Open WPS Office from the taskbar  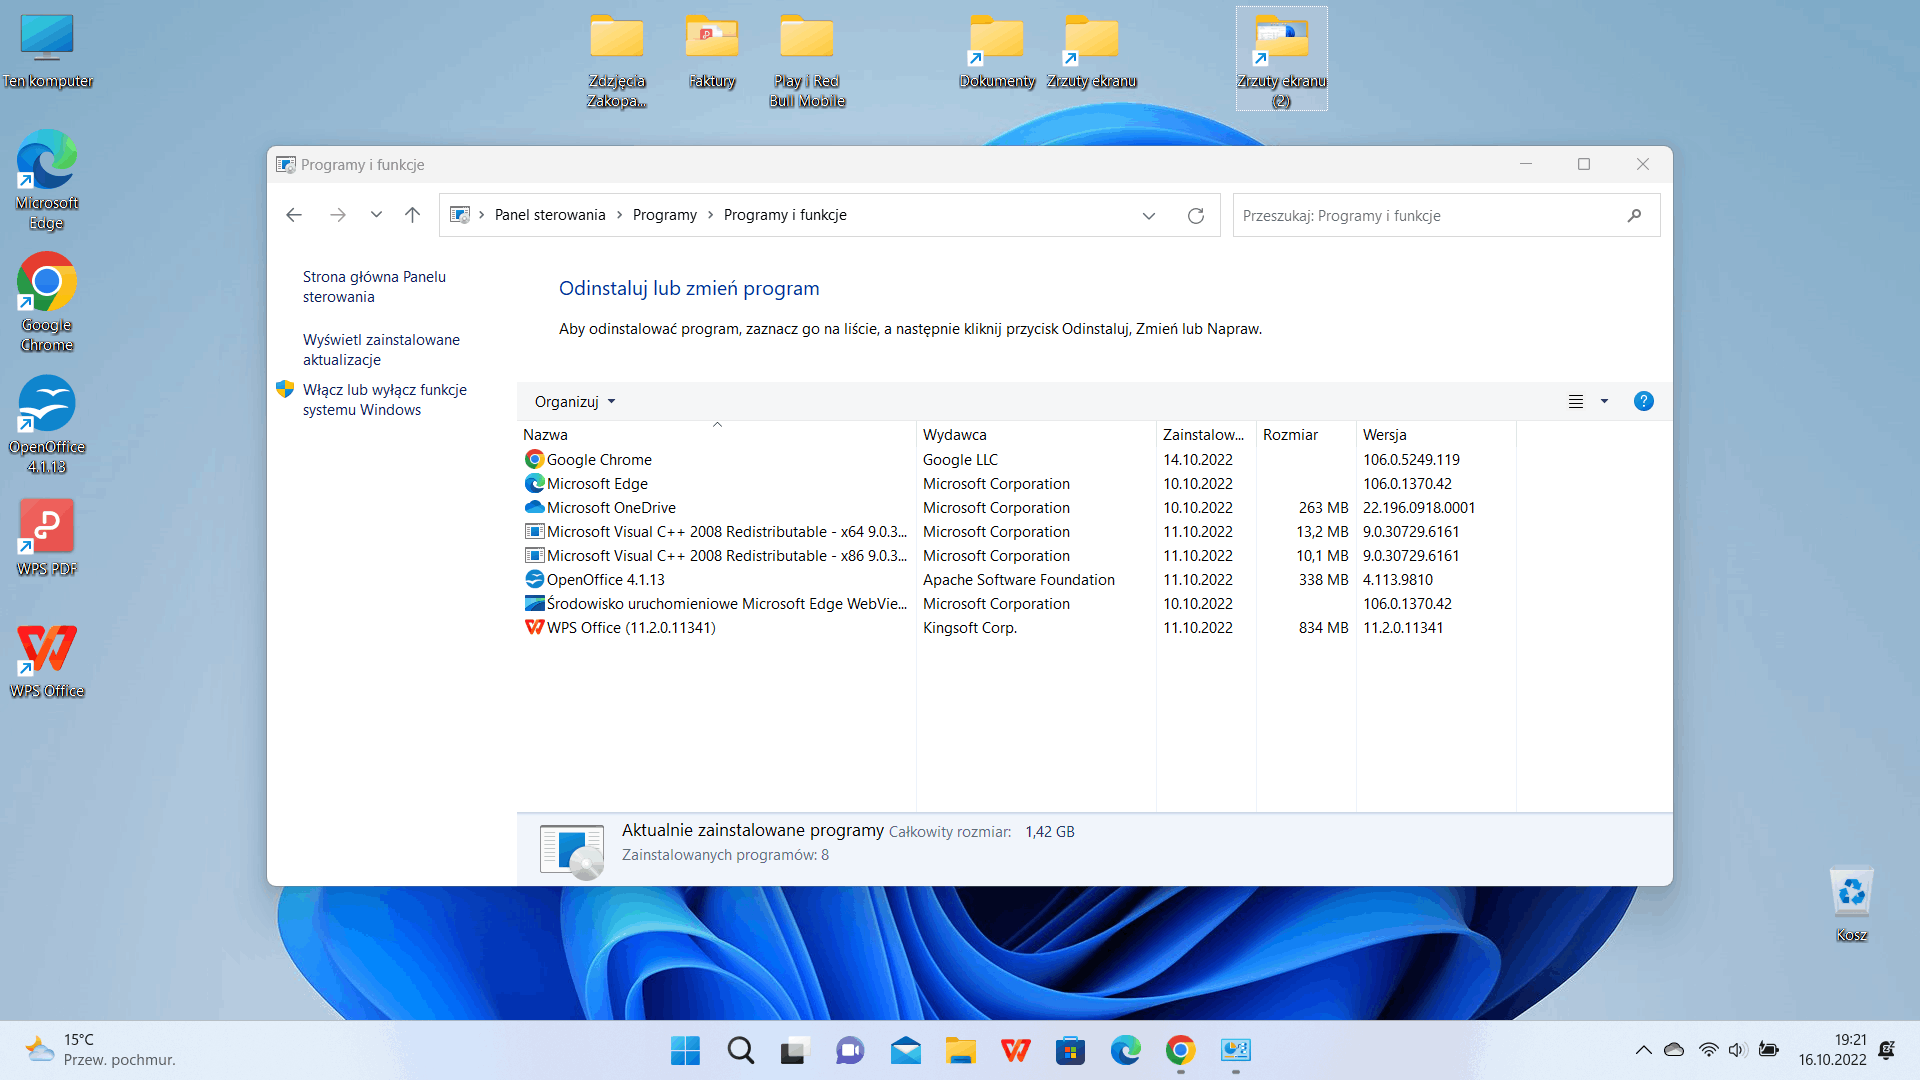pyautogui.click(x=1015, y=1051)
